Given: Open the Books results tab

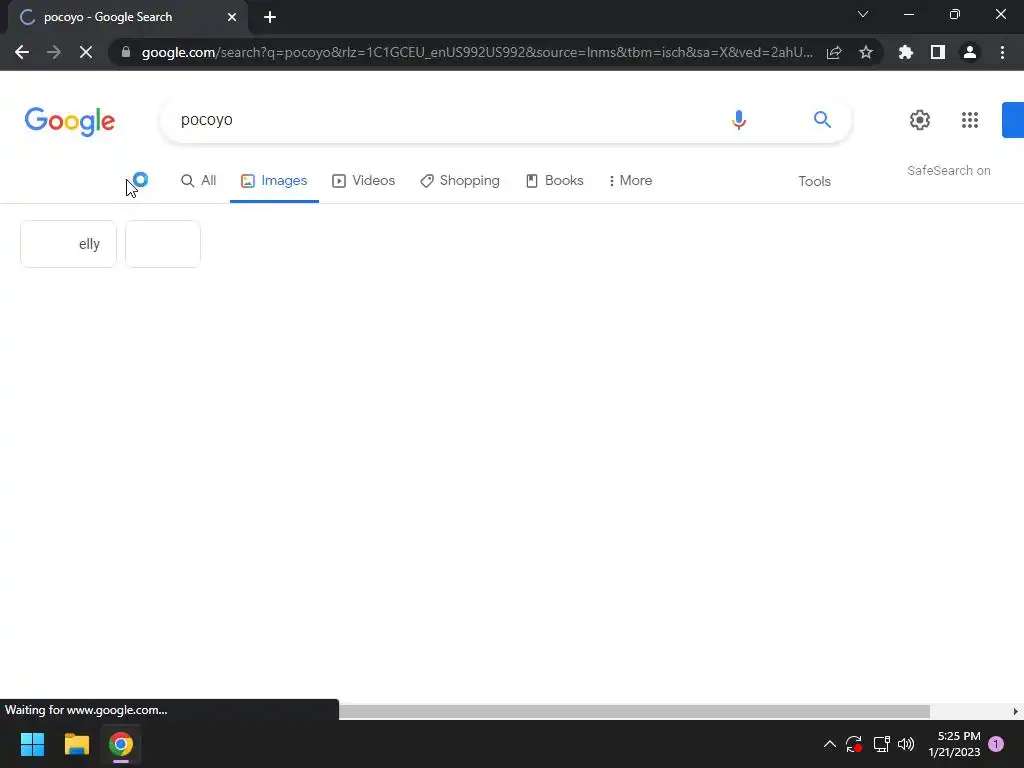Looking at the screenshot, I should point(554,181).
